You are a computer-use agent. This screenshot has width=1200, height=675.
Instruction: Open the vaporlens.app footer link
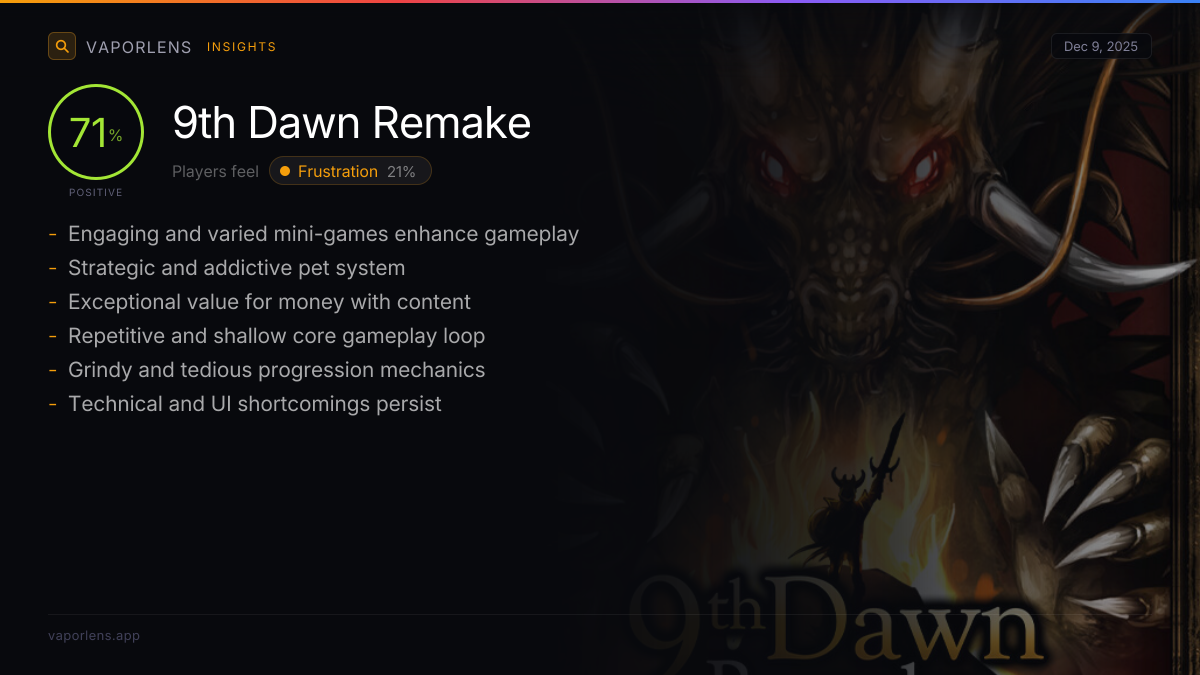[94, 635]
